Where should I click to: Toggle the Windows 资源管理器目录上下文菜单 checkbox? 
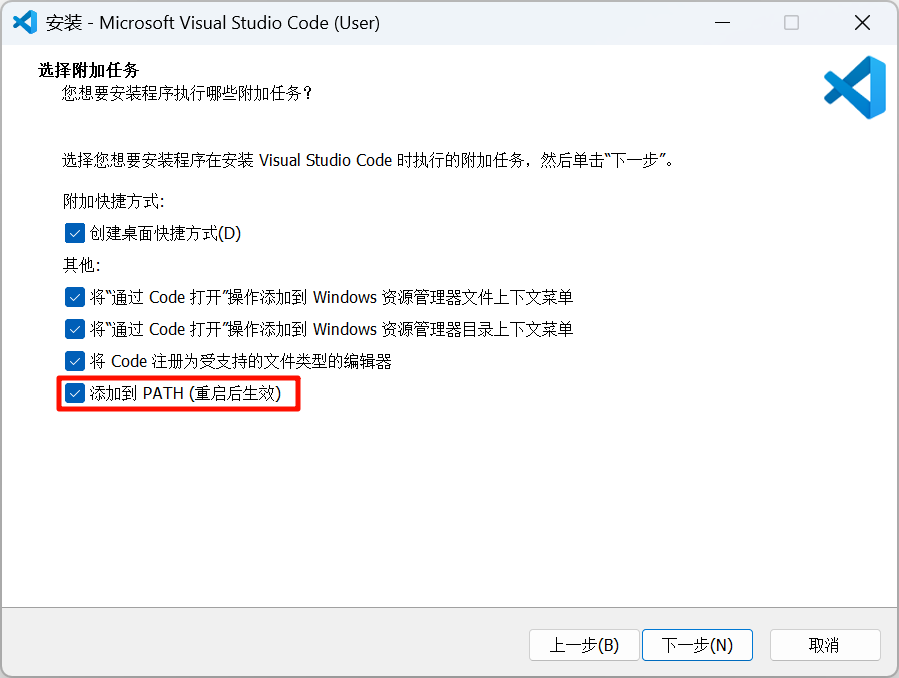(x=75, y=330)
